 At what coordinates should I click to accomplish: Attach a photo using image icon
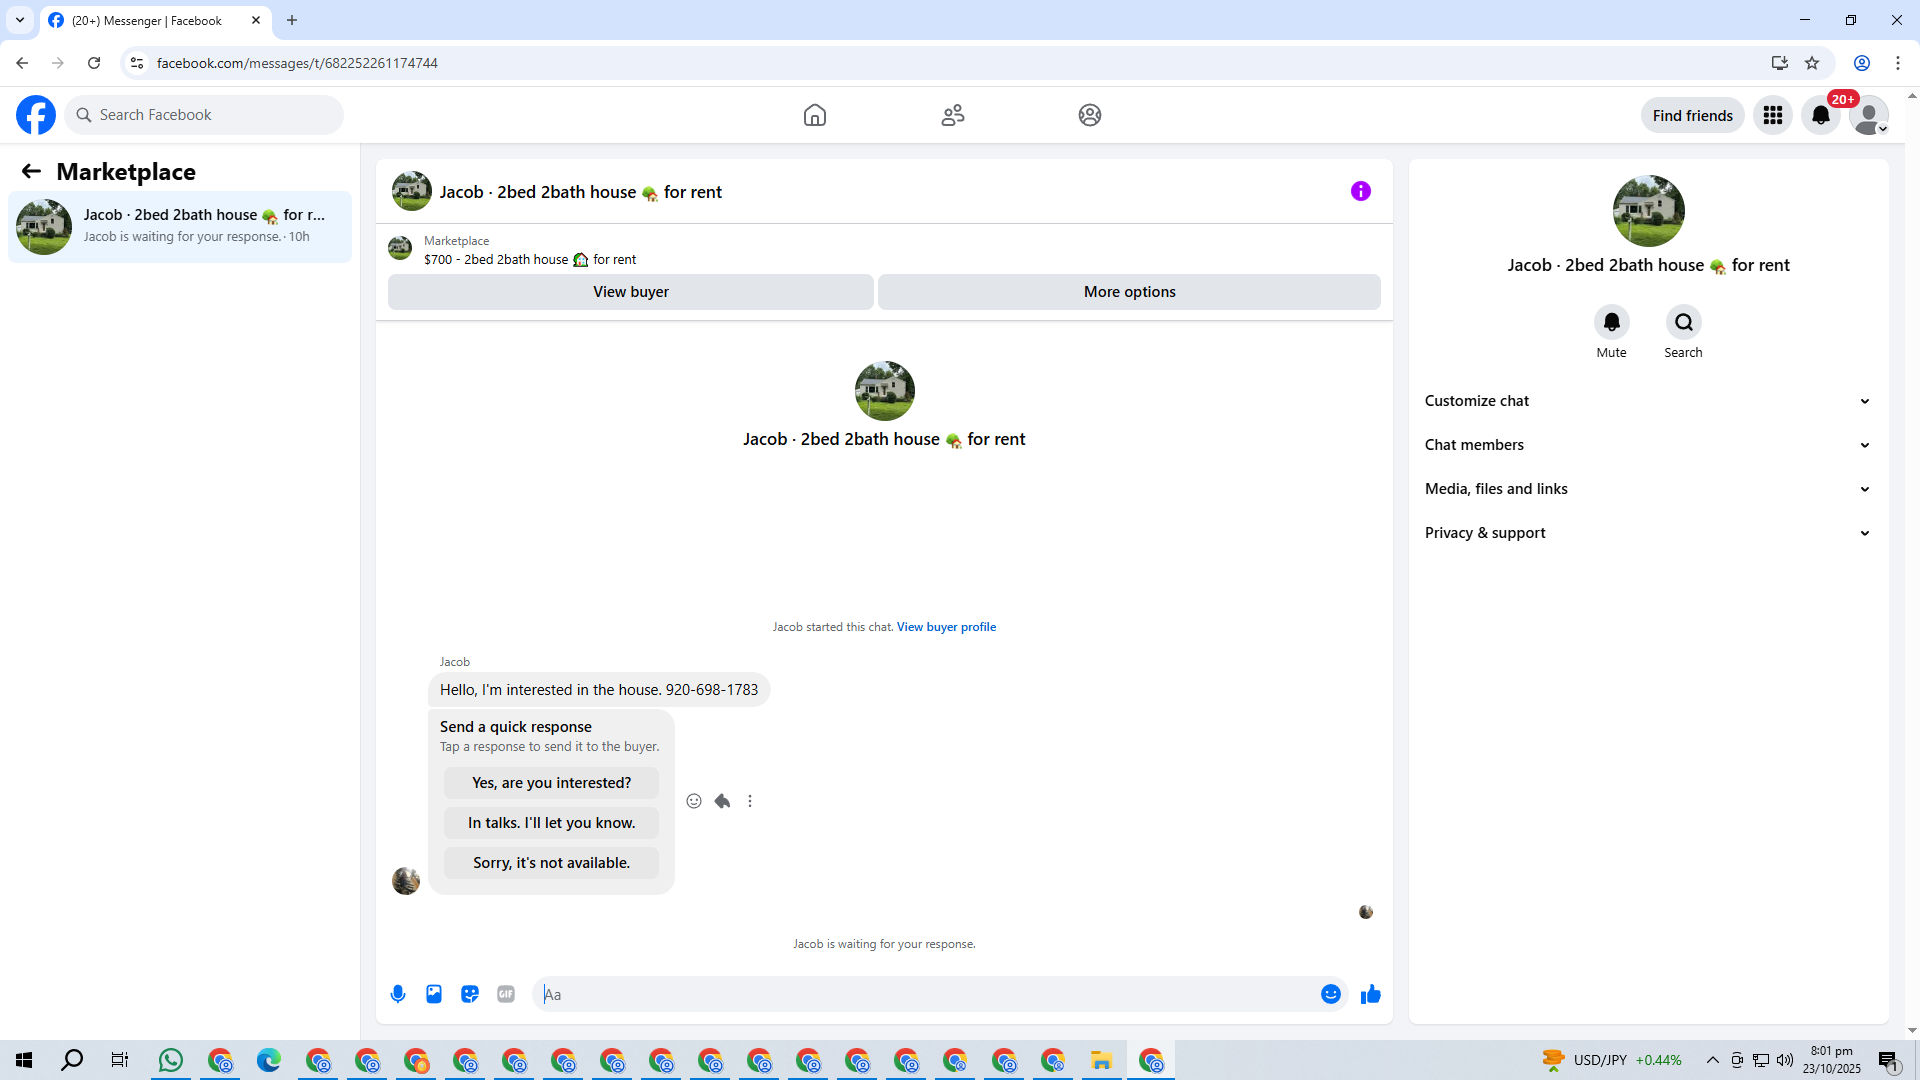pos(434,994)
